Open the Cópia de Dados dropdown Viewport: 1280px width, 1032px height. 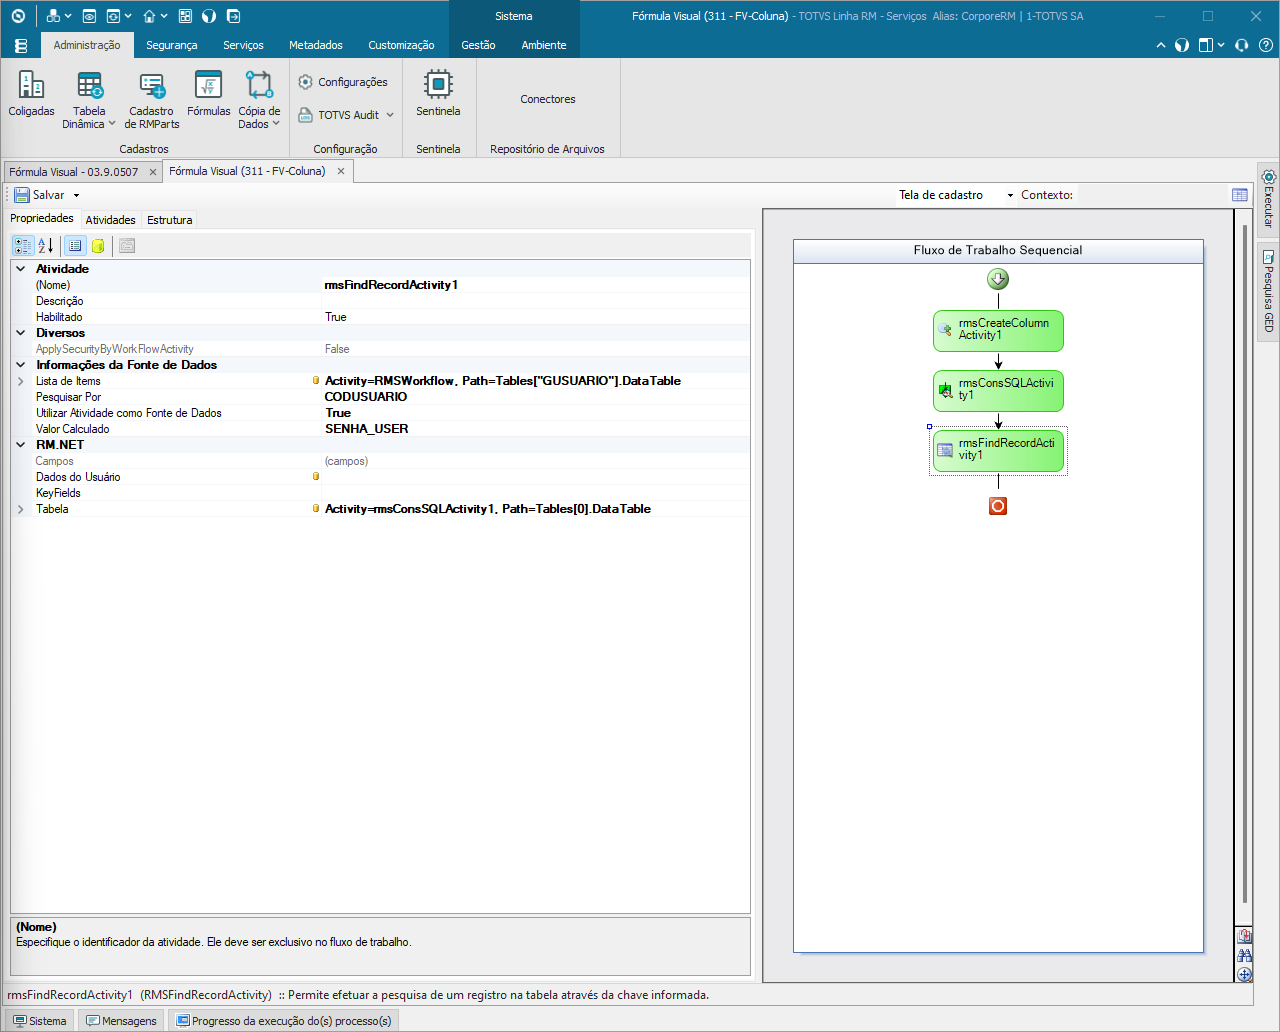tap(276, 124)
